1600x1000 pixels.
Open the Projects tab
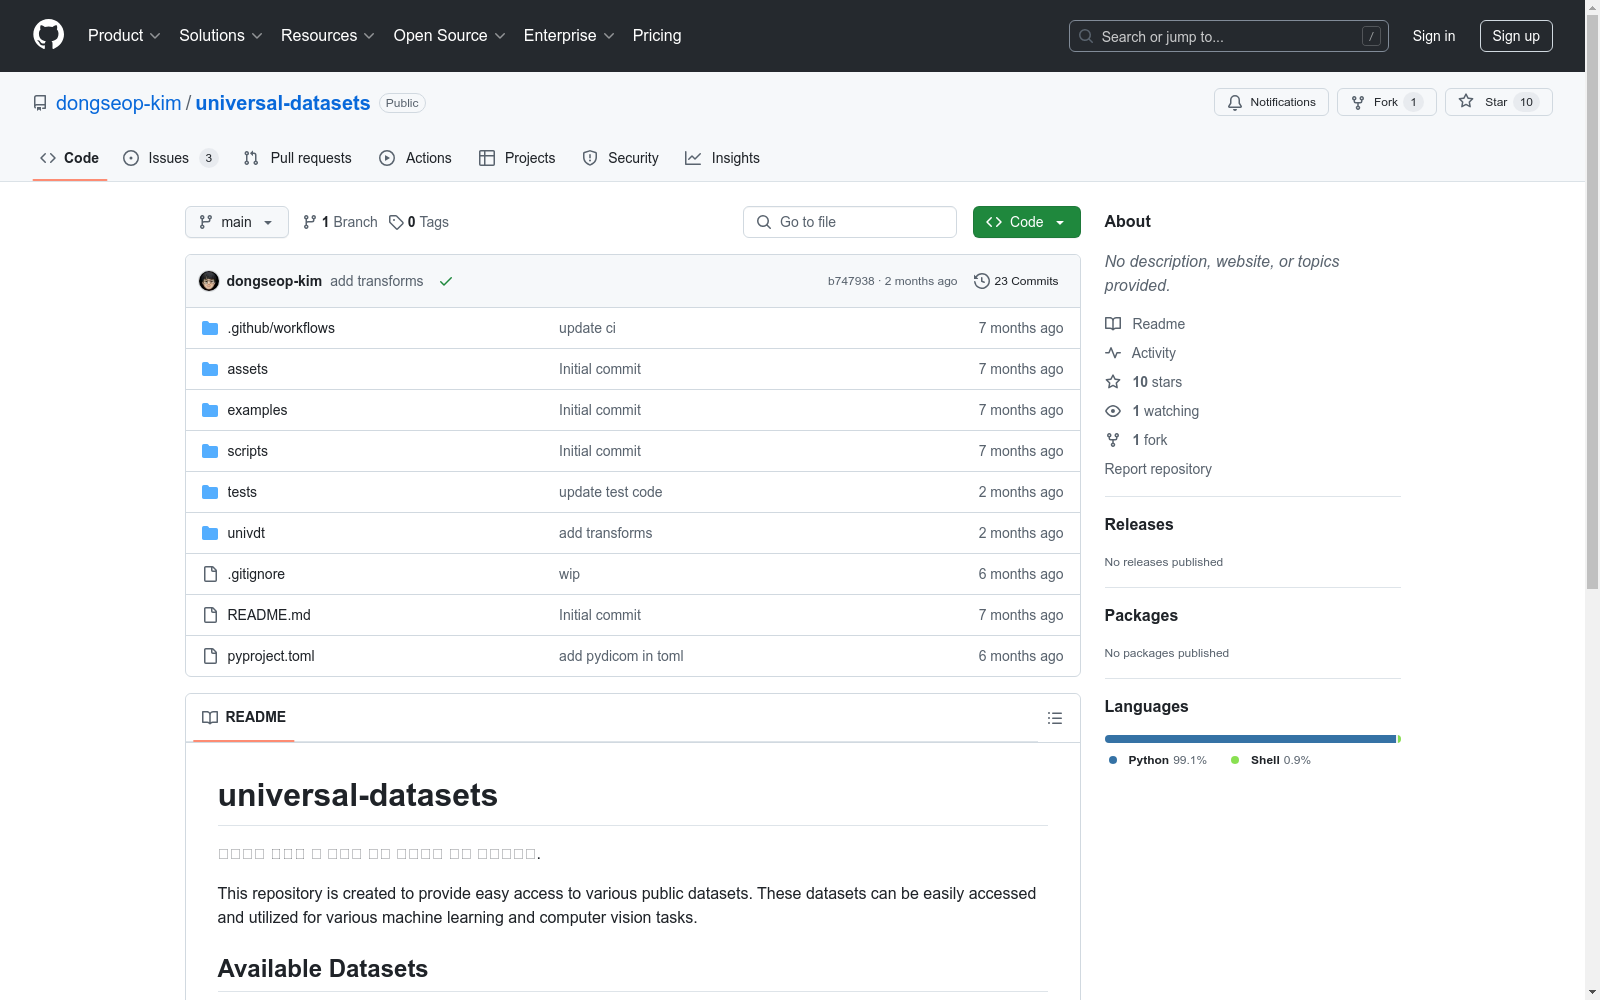[517, 158]
